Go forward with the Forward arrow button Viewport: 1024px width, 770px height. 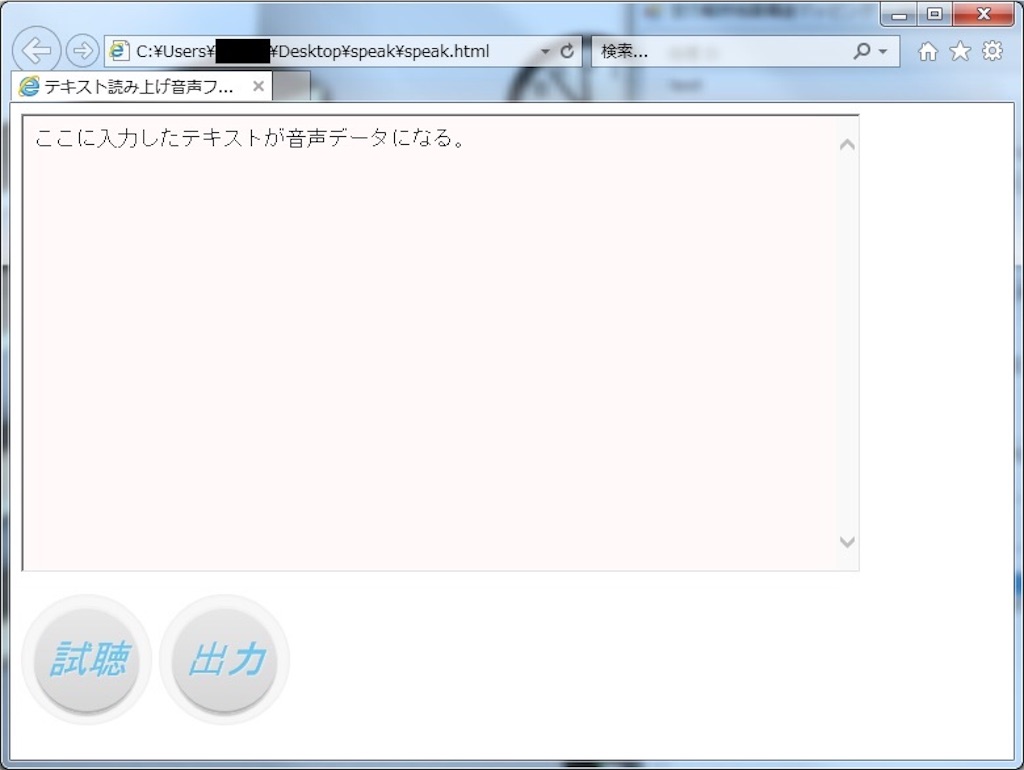[82, 50]
